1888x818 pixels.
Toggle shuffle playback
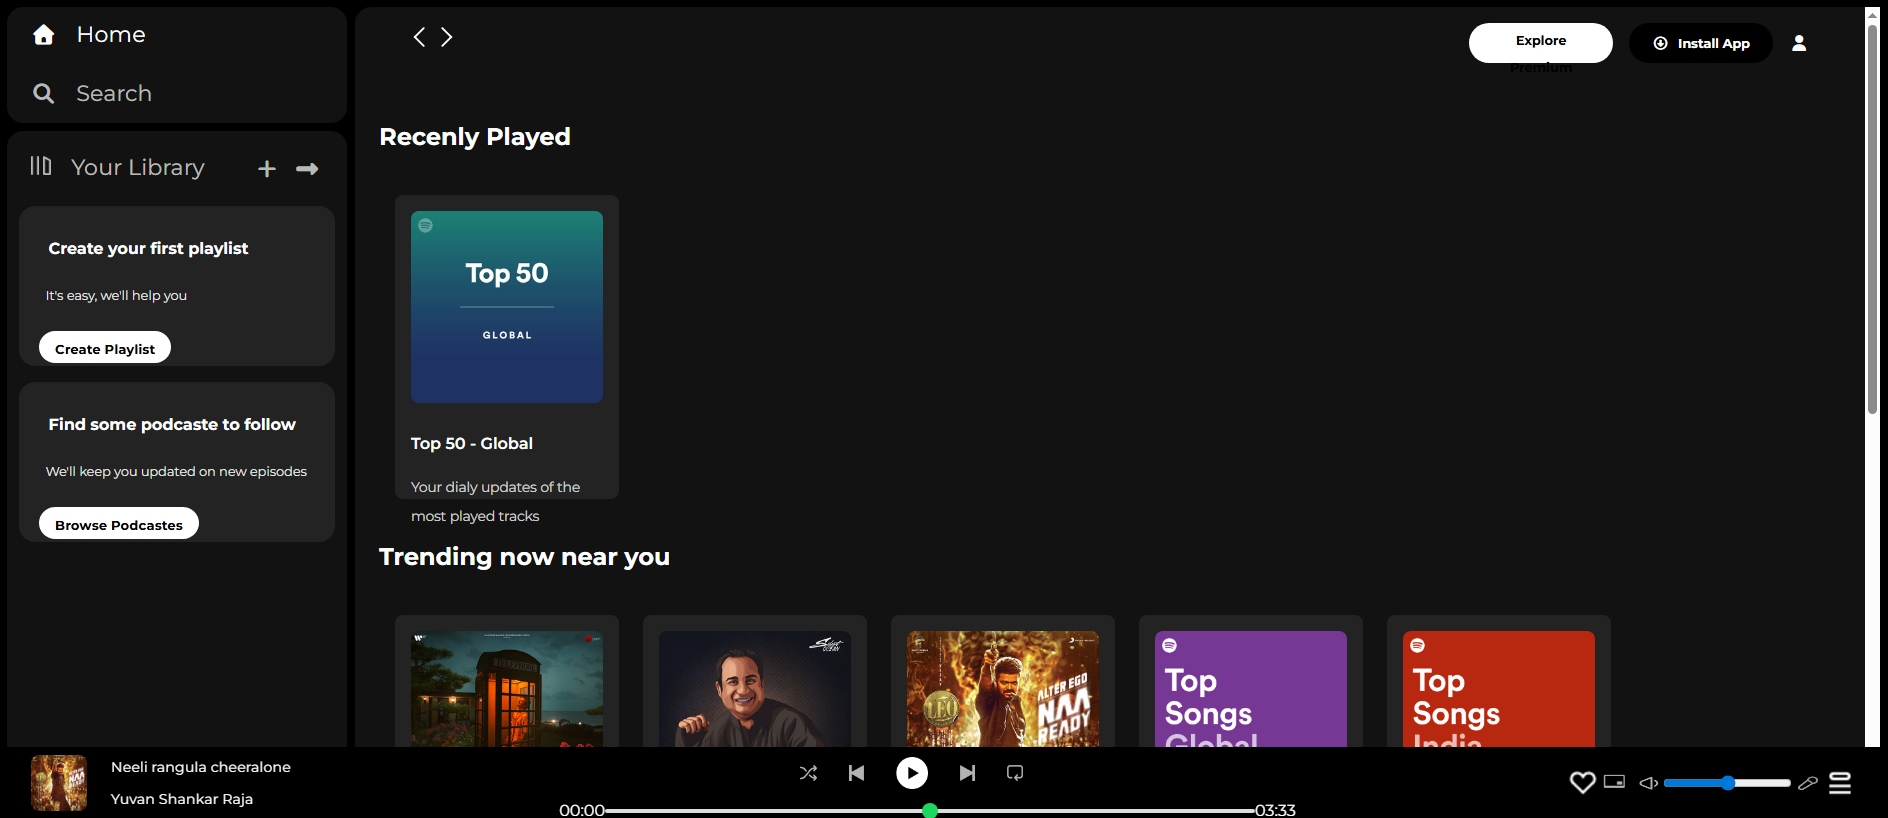pos(808,773)
